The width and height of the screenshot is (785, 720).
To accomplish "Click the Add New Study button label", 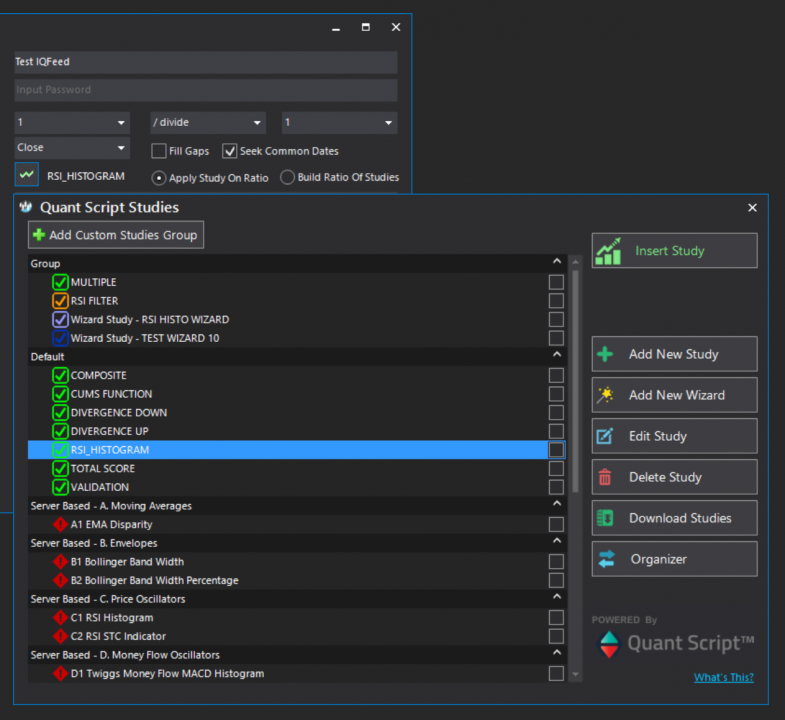I will pos(674,354).
